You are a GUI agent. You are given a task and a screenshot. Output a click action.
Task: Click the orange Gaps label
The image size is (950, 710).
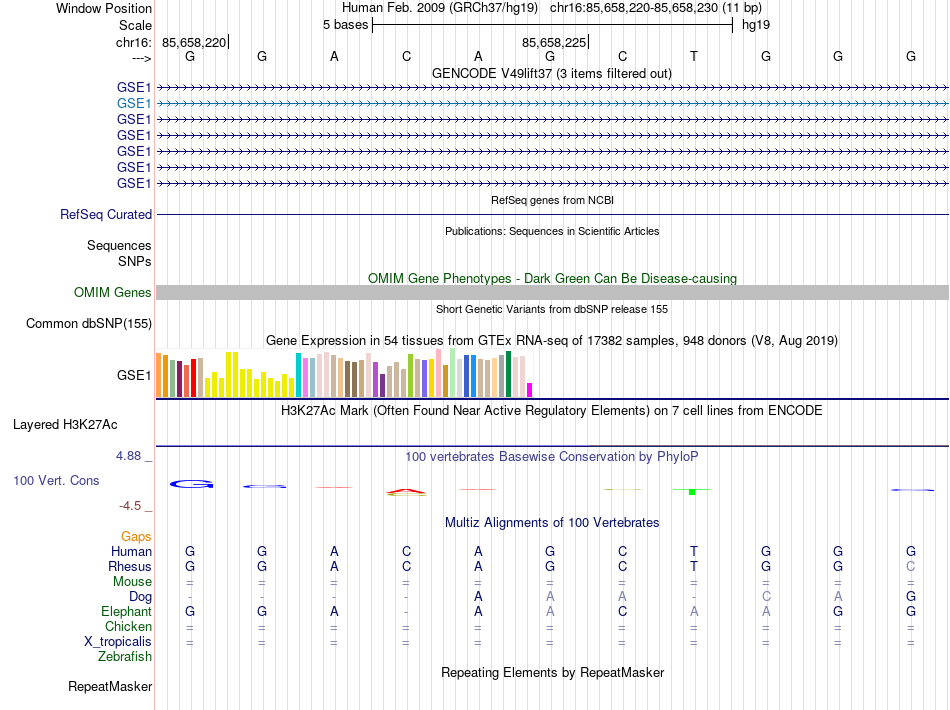[136, 536]
